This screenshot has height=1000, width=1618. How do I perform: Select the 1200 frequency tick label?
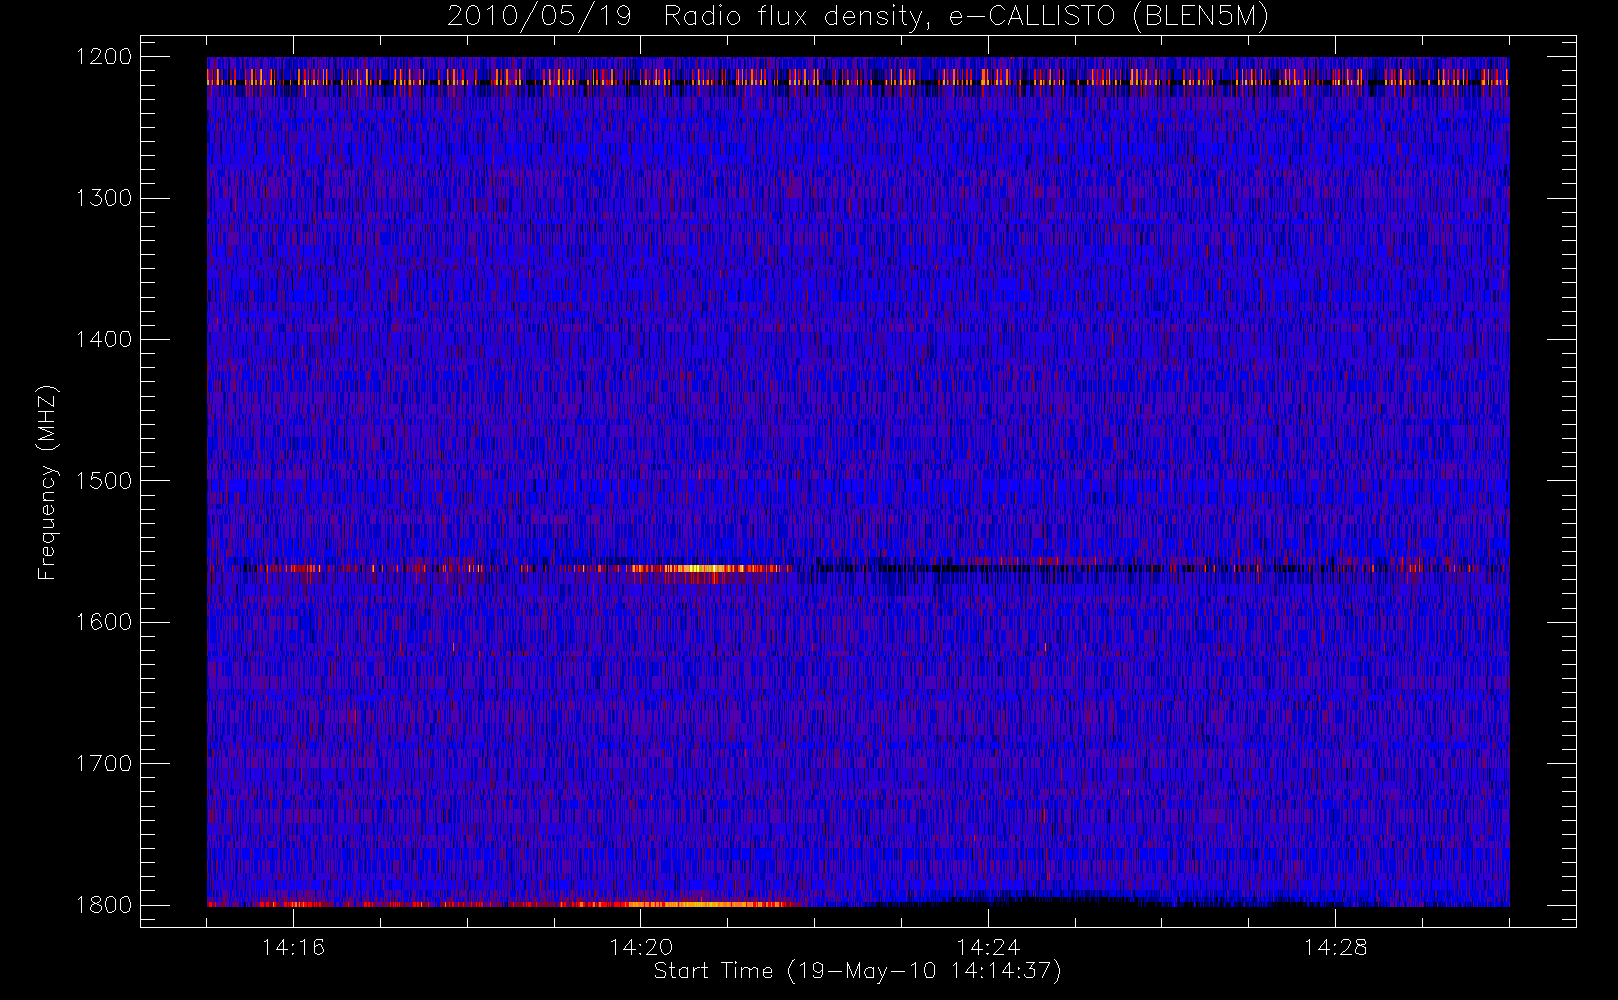[x=105, y=57]
